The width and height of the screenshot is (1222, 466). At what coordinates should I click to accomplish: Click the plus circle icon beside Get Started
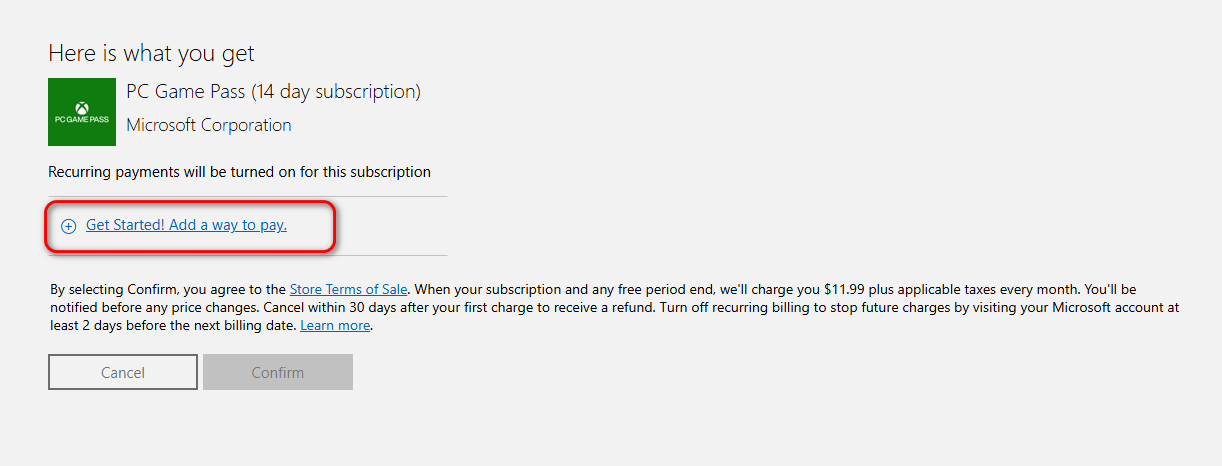click(x=69, y=226)
